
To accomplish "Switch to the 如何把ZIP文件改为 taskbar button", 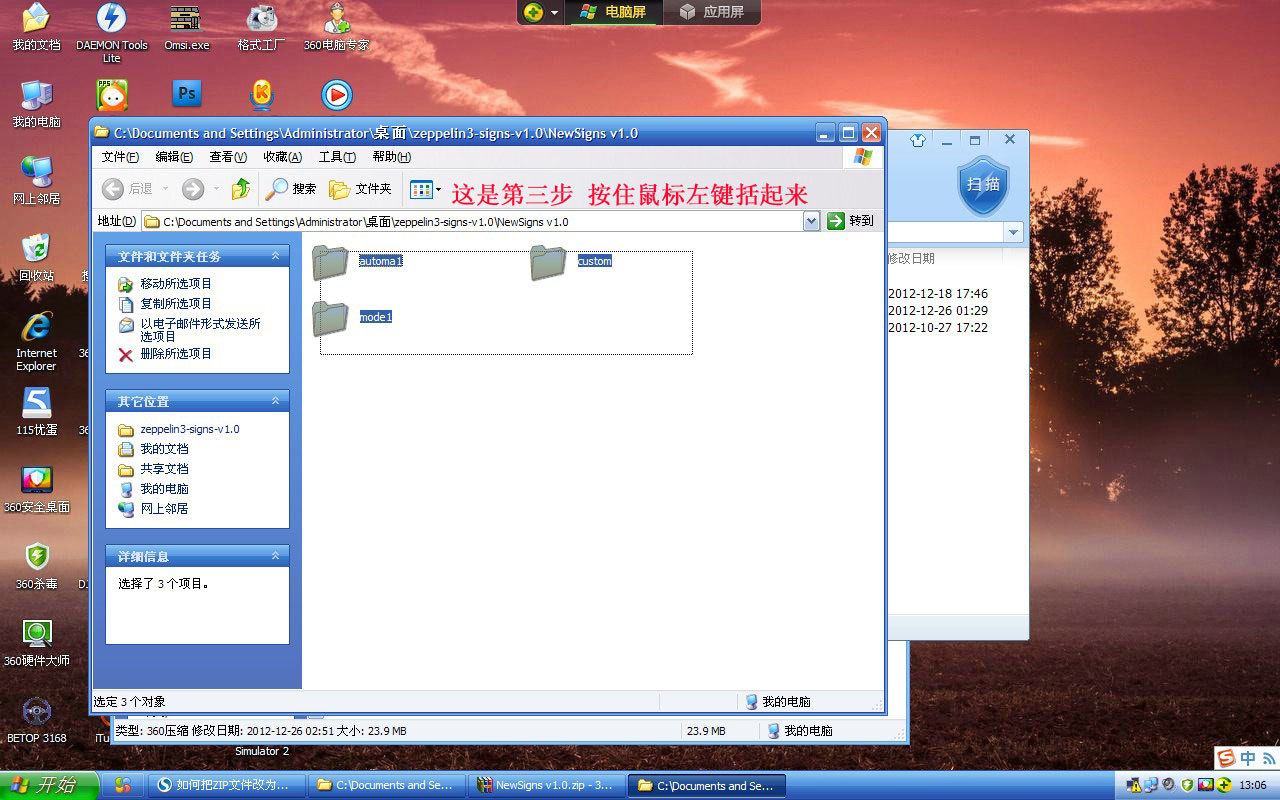I will coord(229,785).
